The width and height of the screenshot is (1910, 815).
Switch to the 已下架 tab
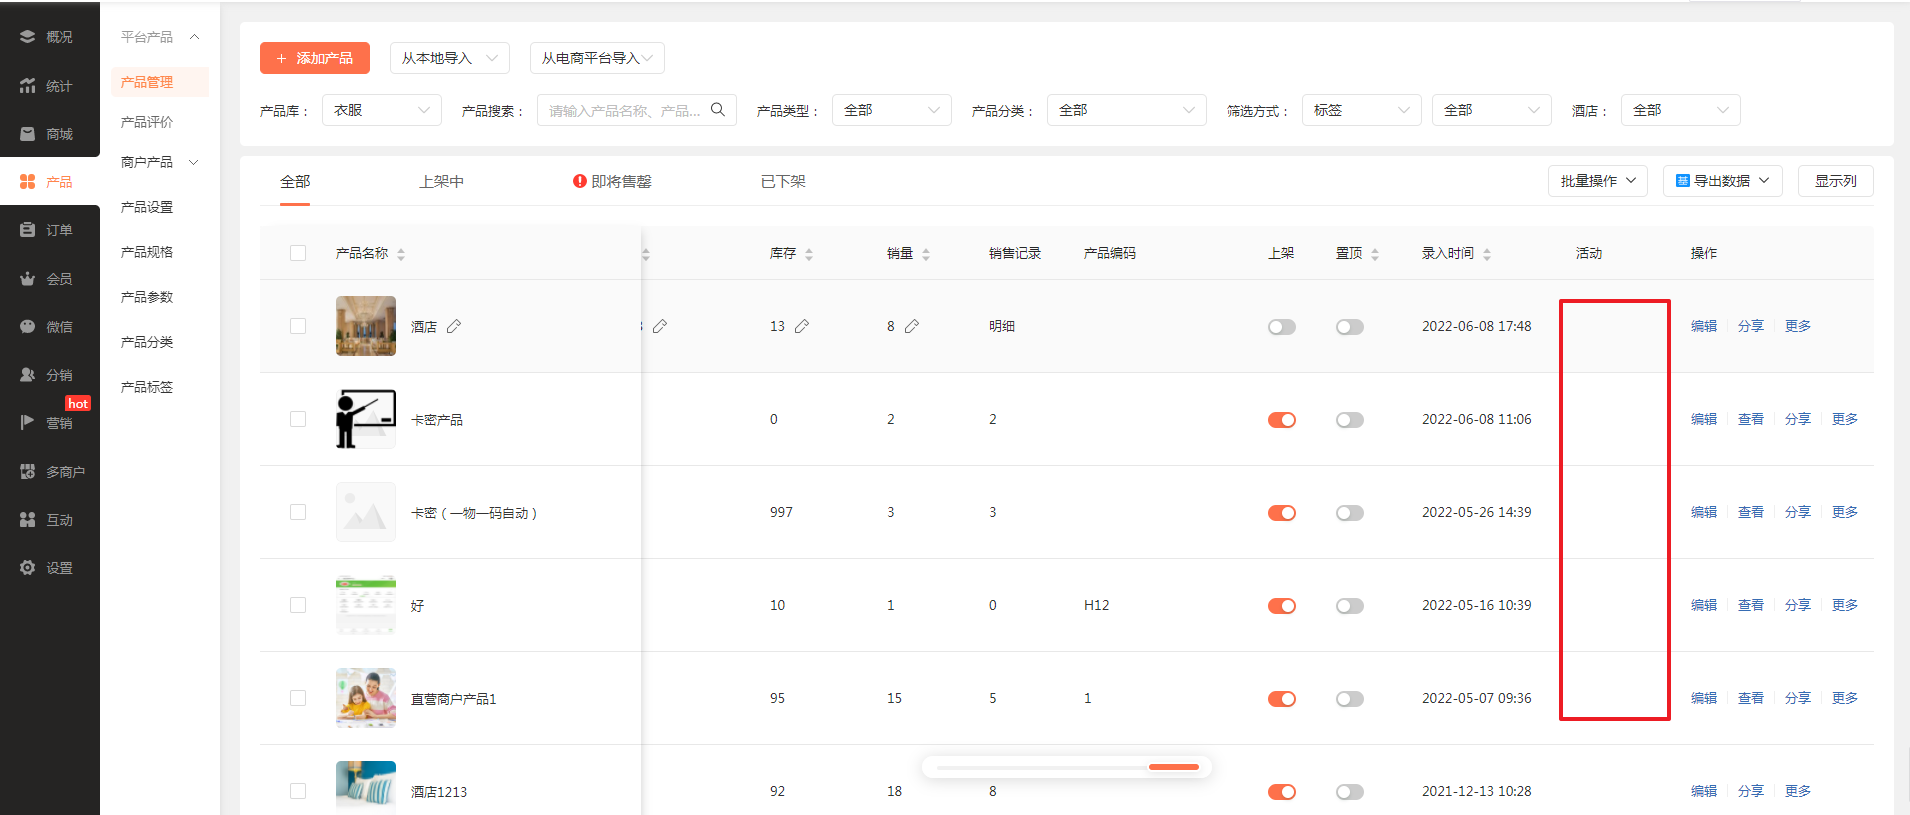pos(783,181)
